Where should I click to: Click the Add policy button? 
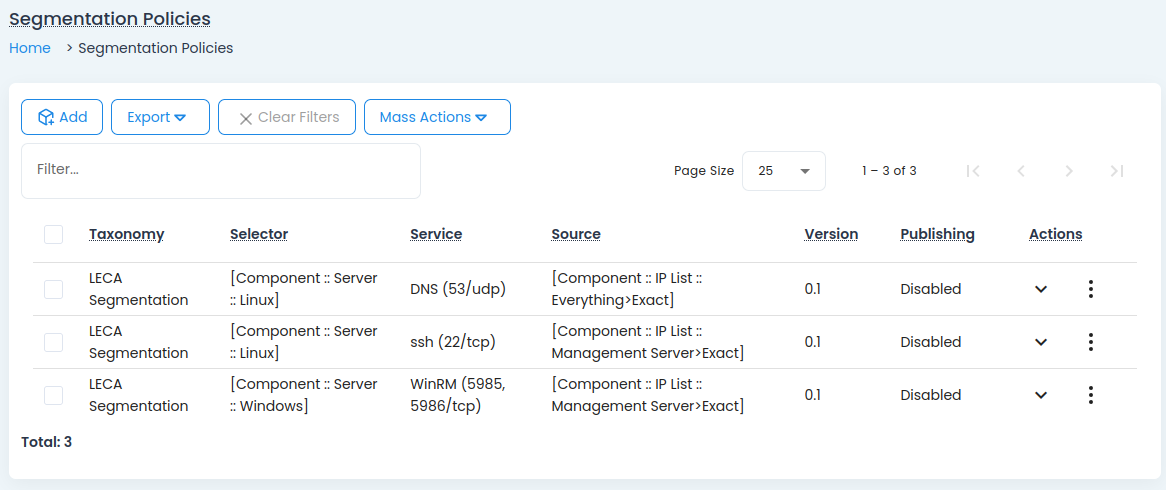(62, 117)
